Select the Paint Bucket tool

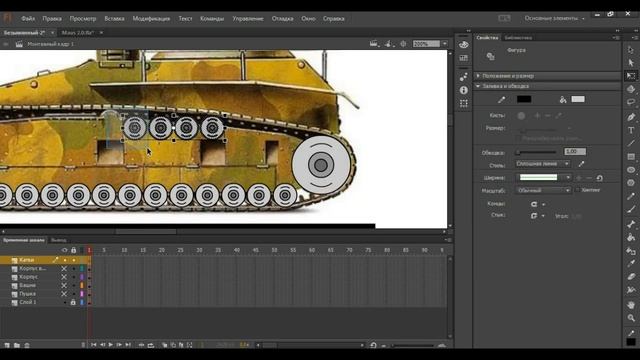(631, 238)
